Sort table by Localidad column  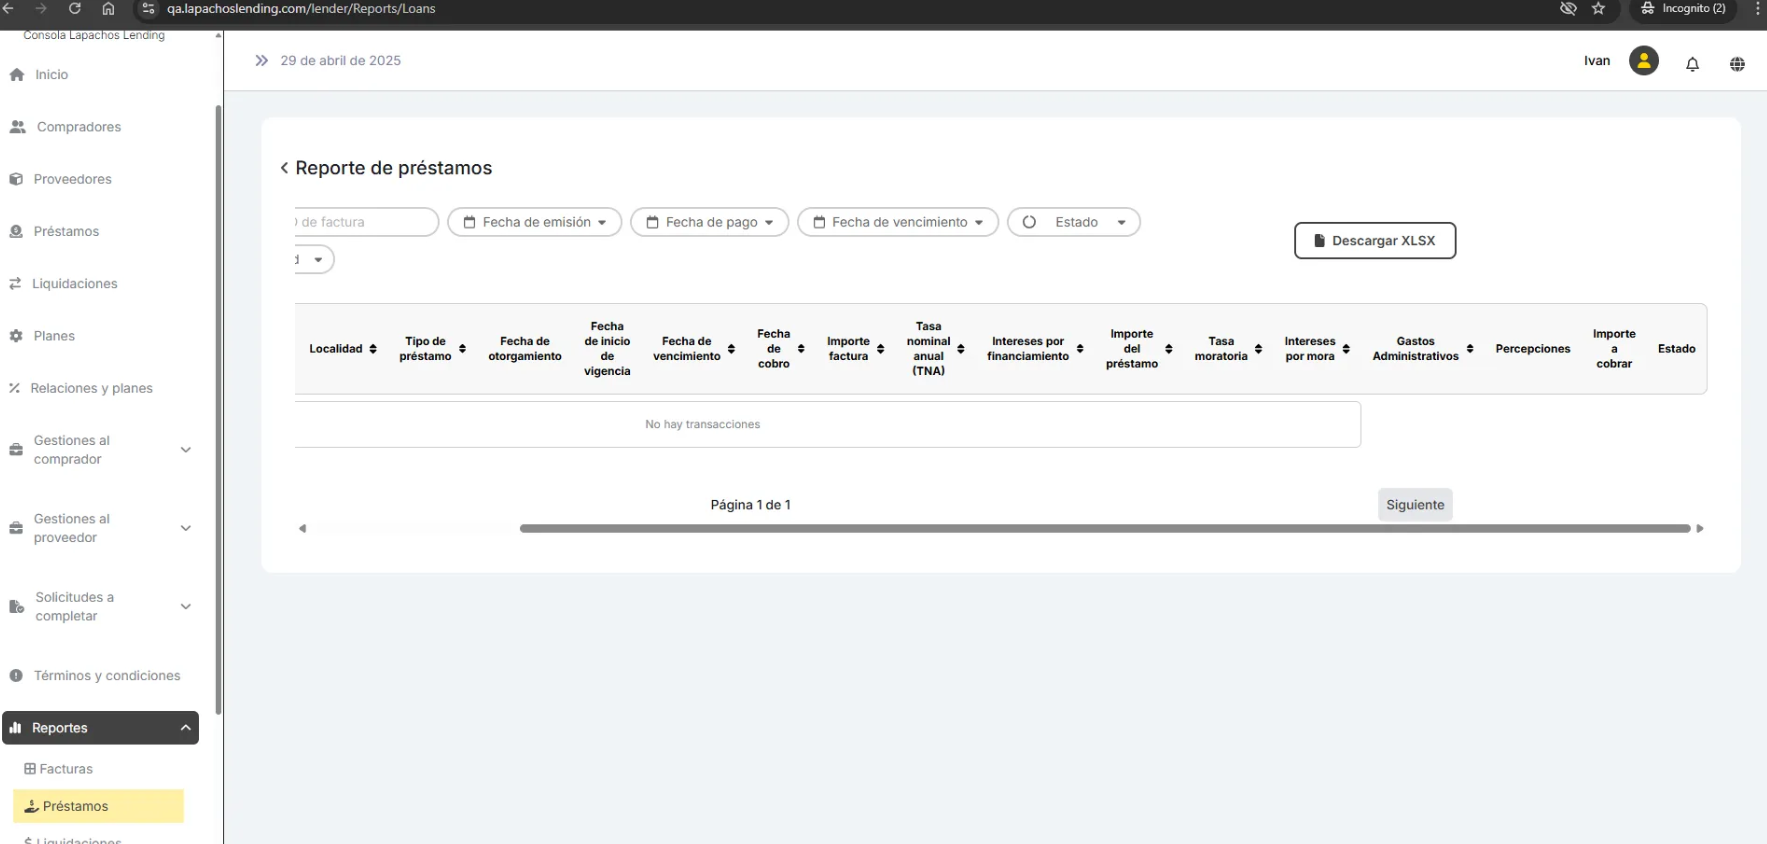pyautogui.click(x=373, y=349)
